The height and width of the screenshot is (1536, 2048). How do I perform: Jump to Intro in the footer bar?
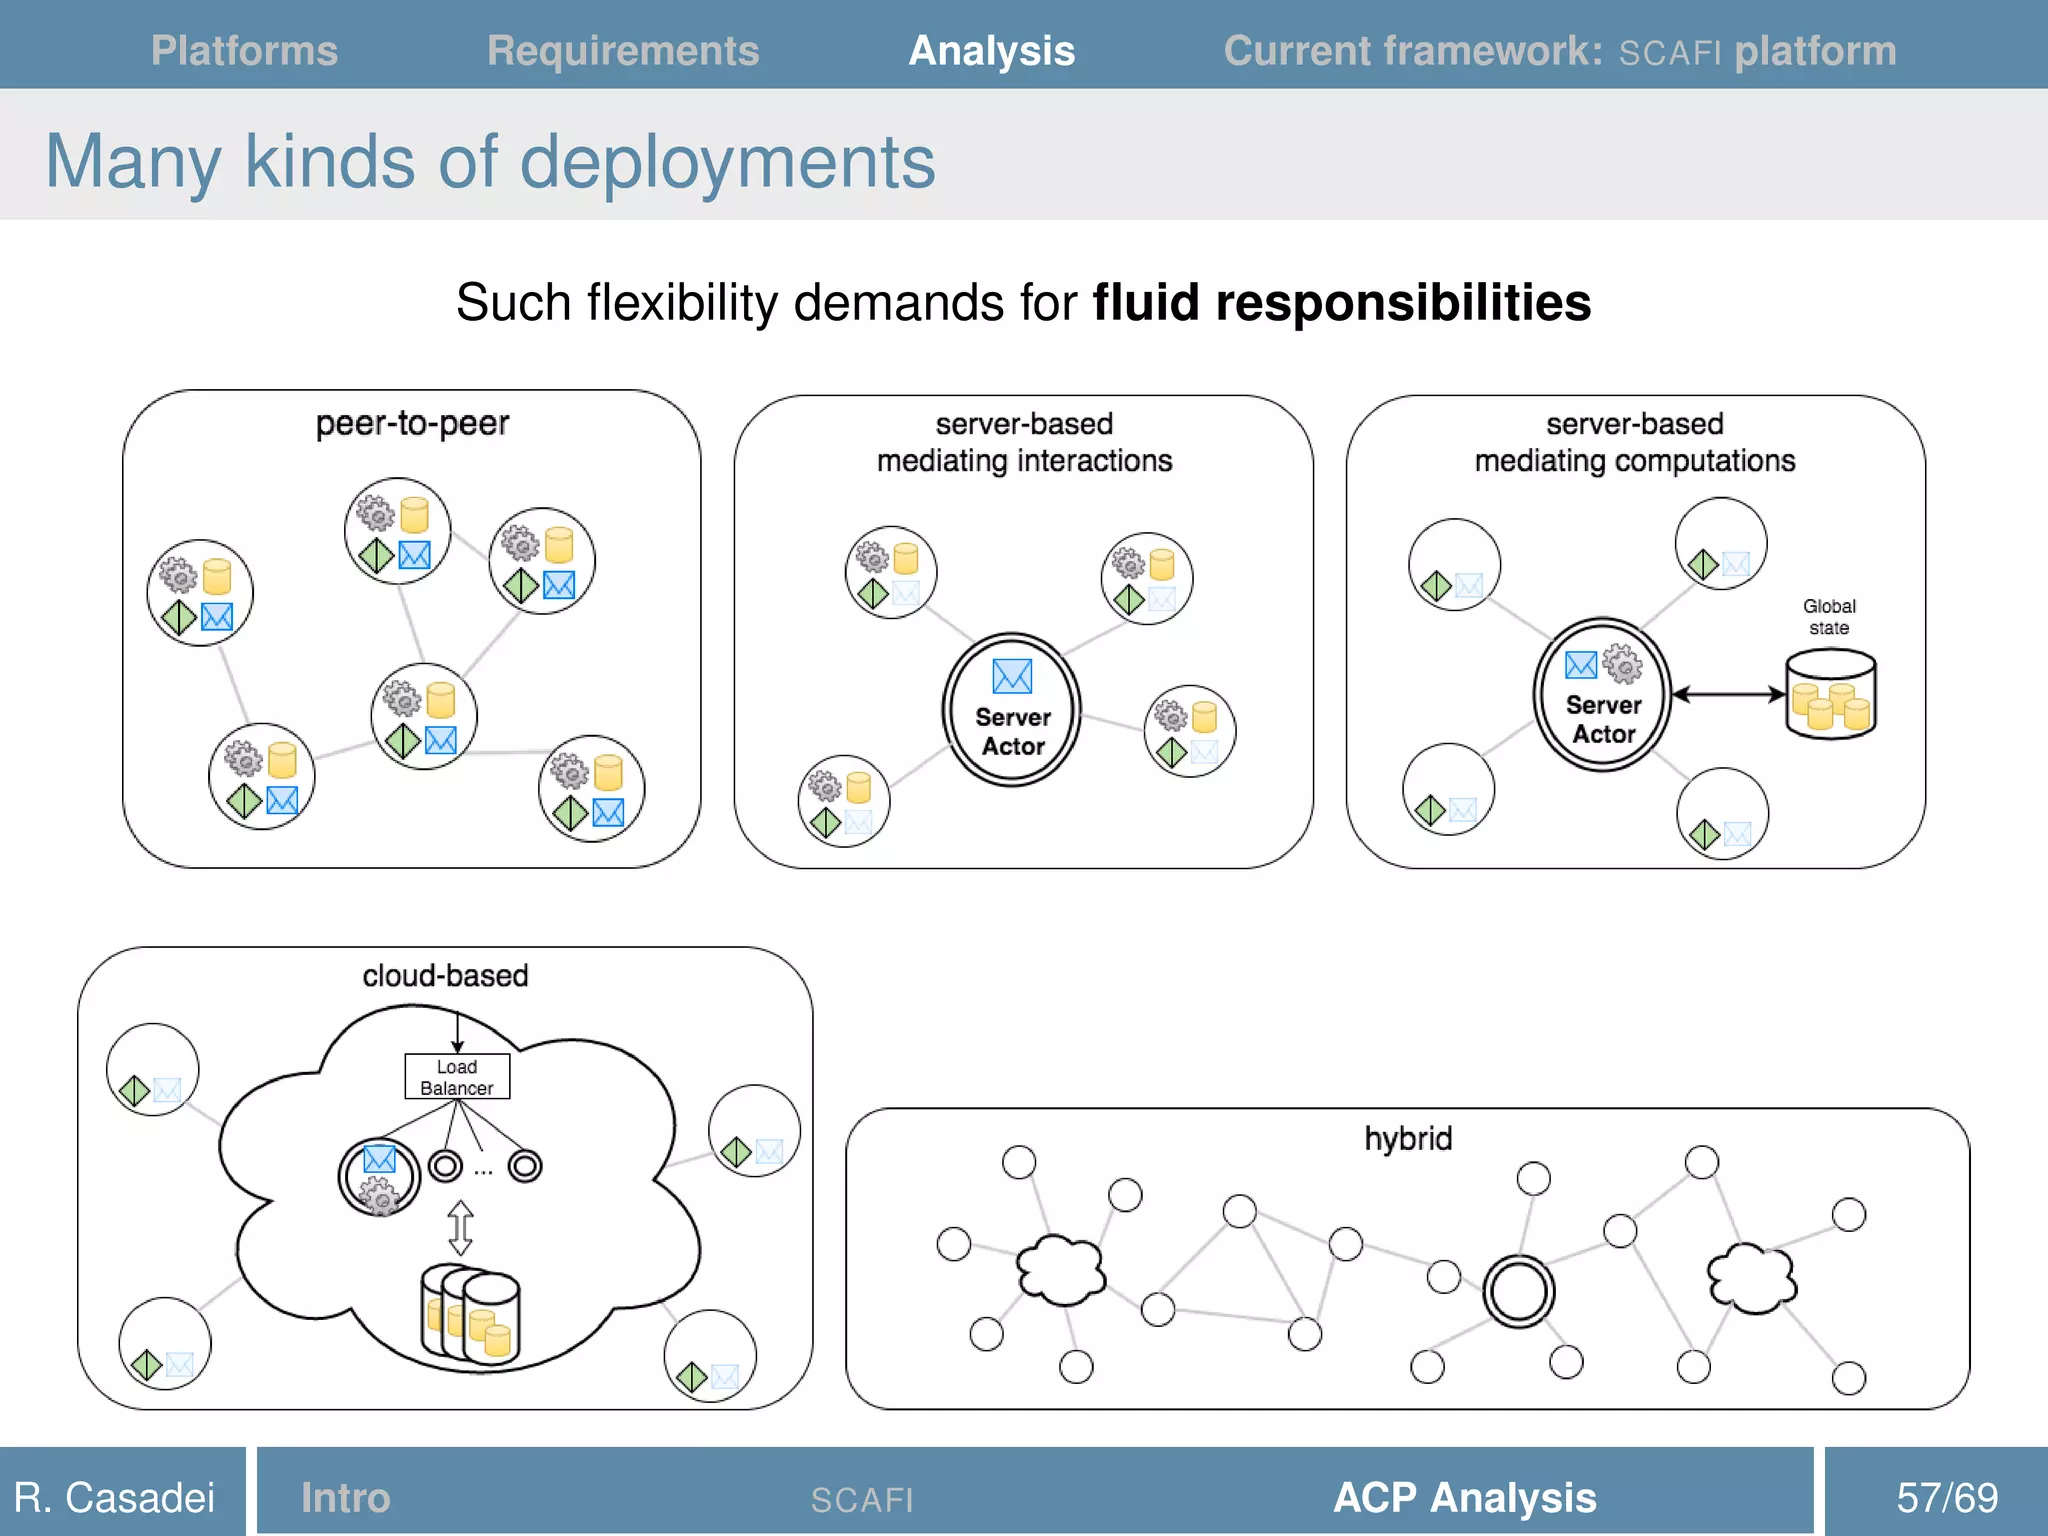pos(345,1497)
